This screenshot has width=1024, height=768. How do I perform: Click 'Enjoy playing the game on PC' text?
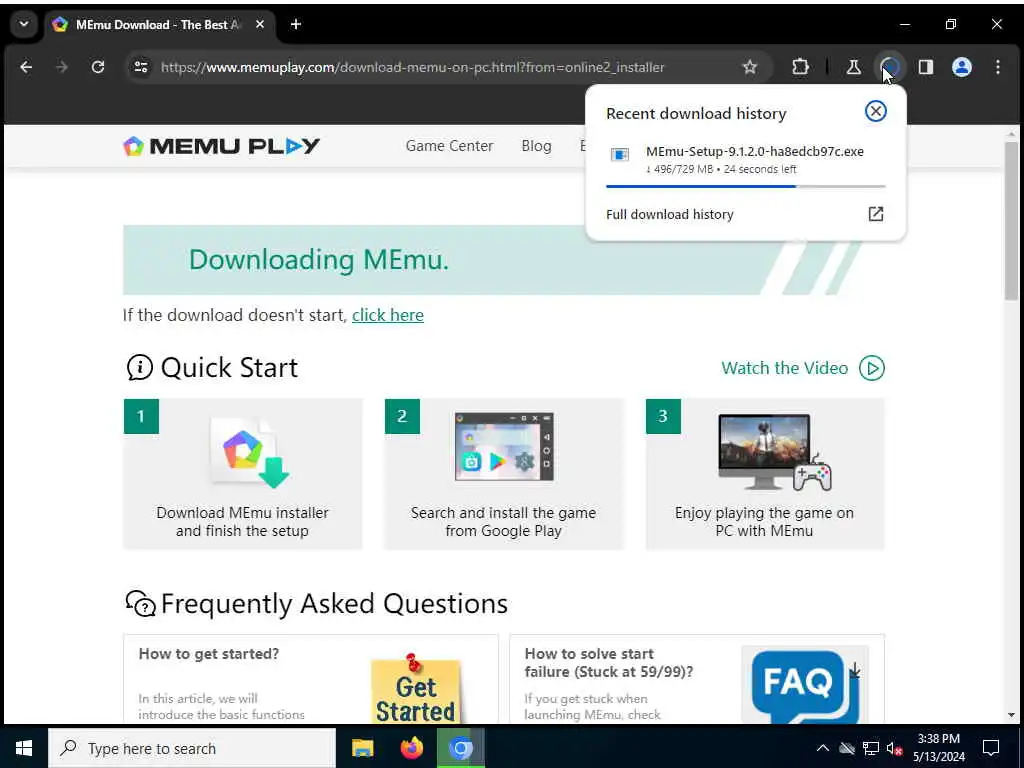764,521
